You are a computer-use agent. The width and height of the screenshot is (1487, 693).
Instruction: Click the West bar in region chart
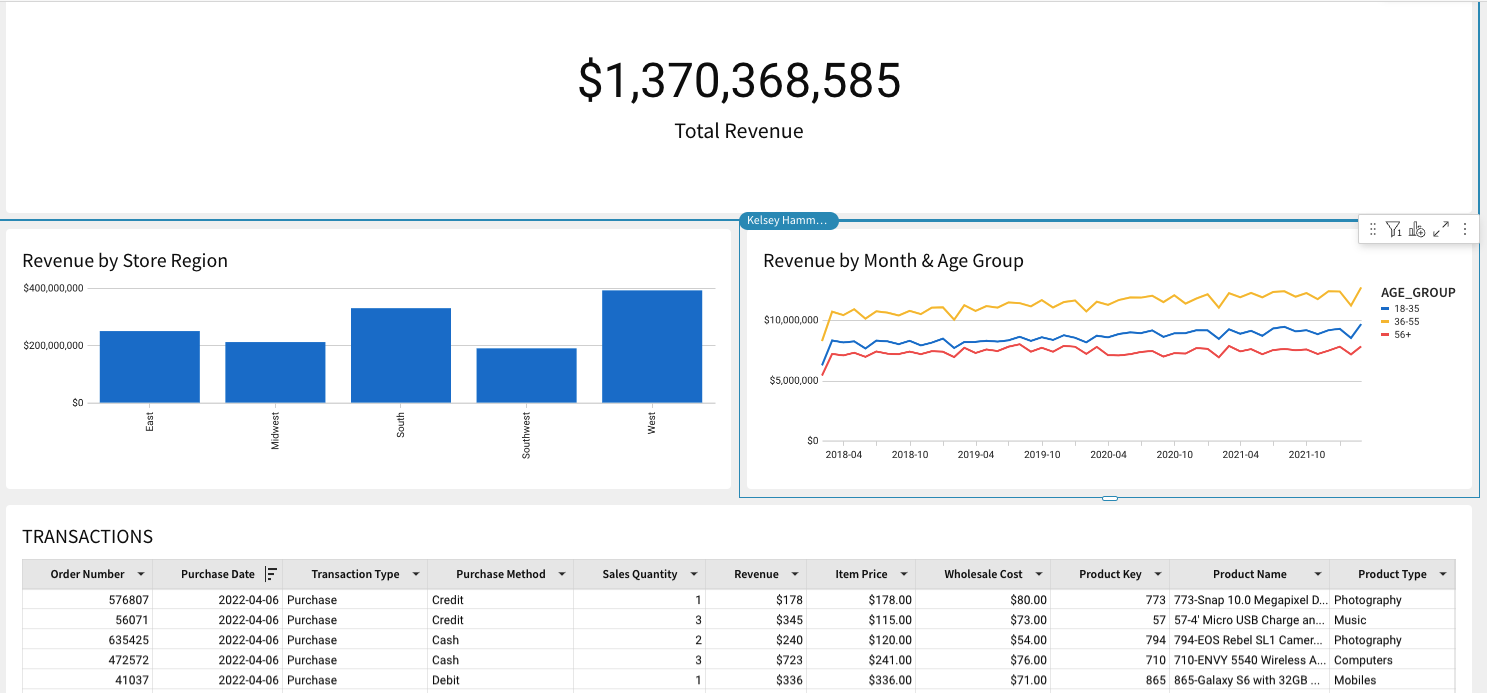(x=652, y=346)
